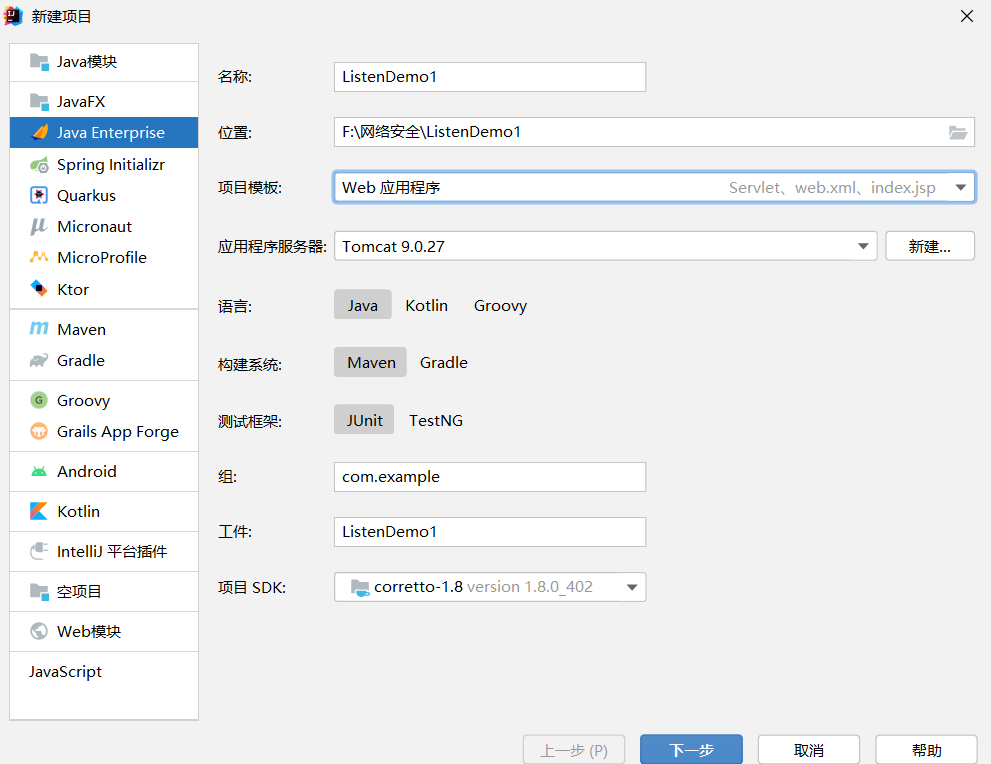
Task: Choose Gradle as the build system
Action: 444,363
